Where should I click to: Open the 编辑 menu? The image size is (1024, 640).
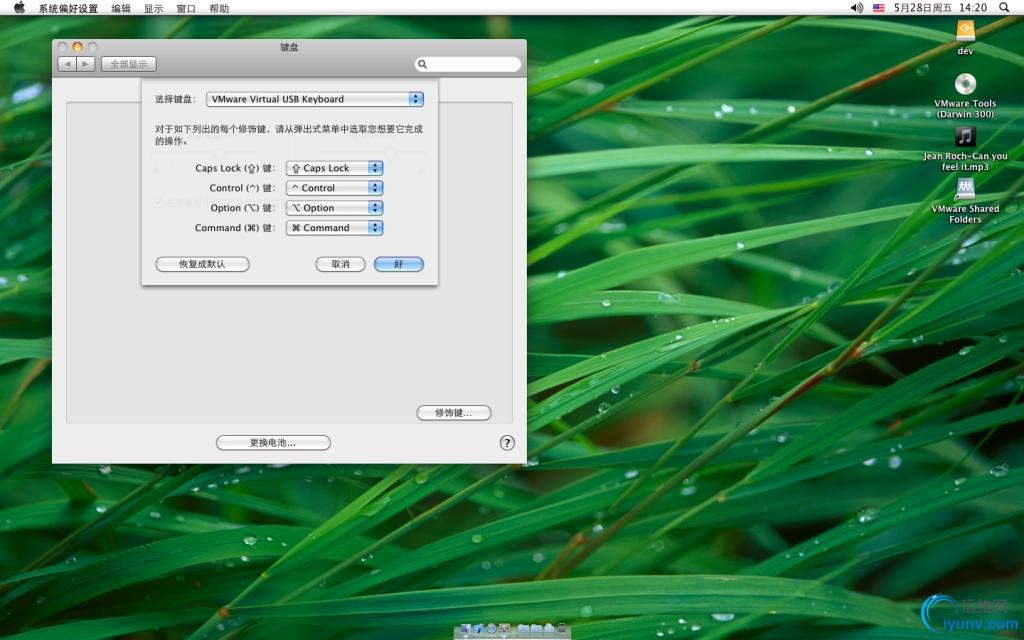pyautogui.click(x=121, y=8)
